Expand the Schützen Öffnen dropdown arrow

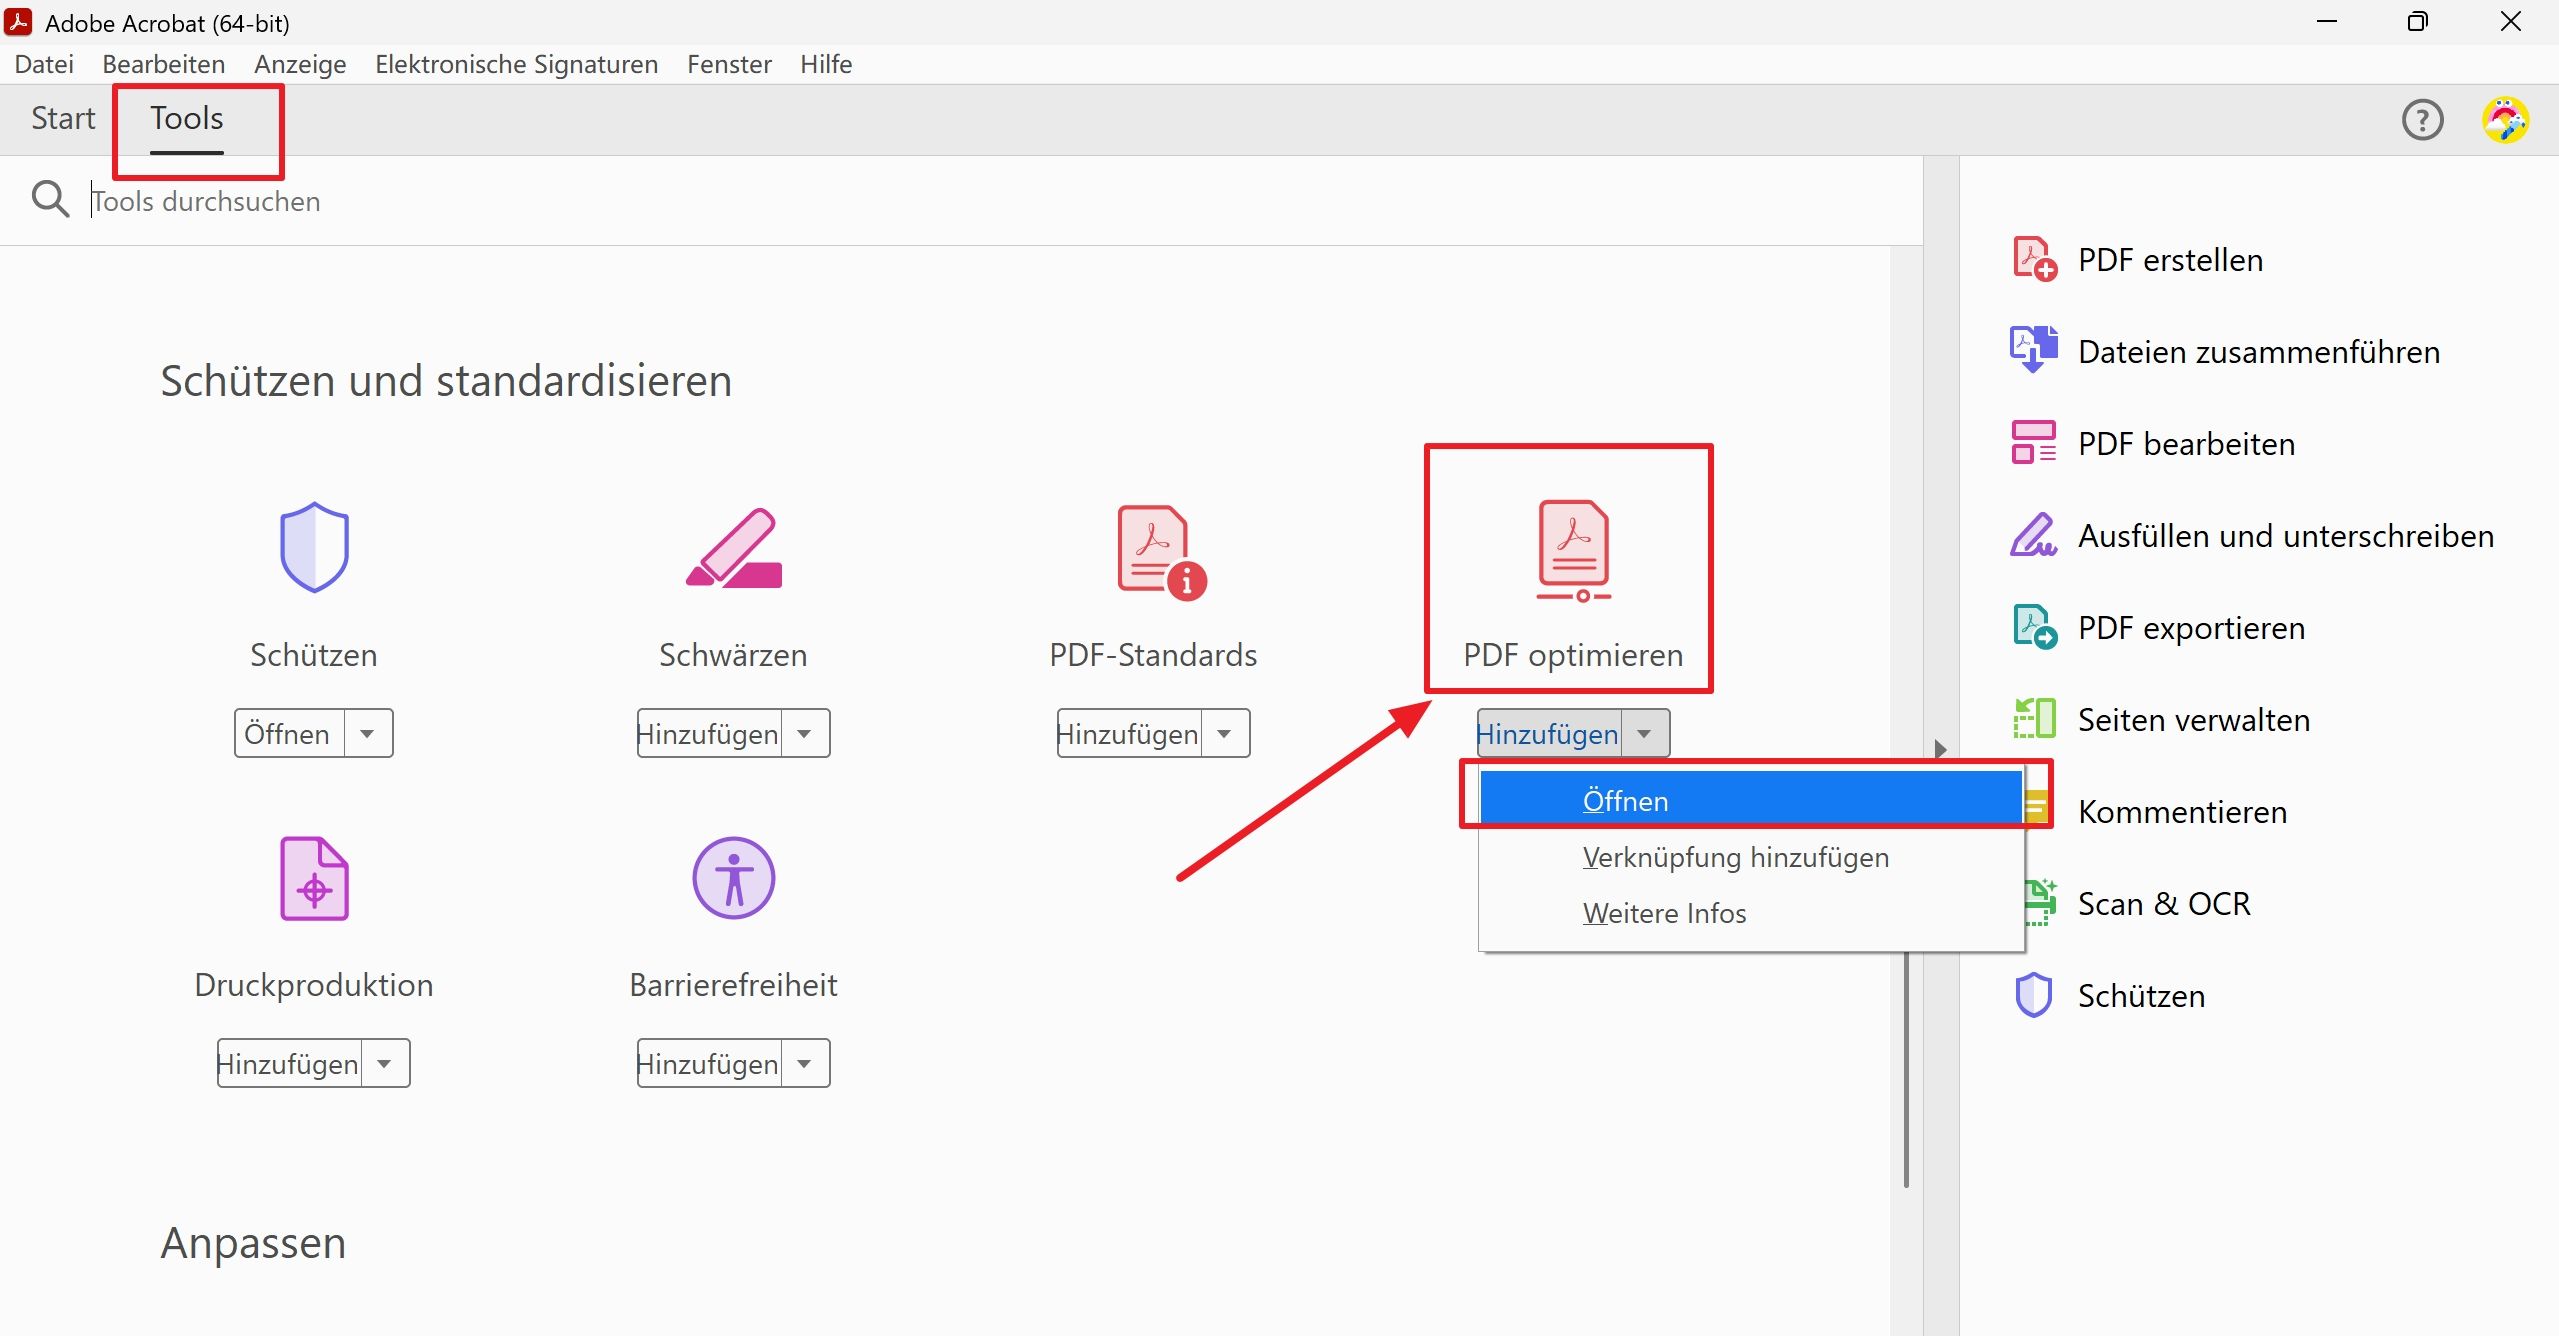coord(368,733)
